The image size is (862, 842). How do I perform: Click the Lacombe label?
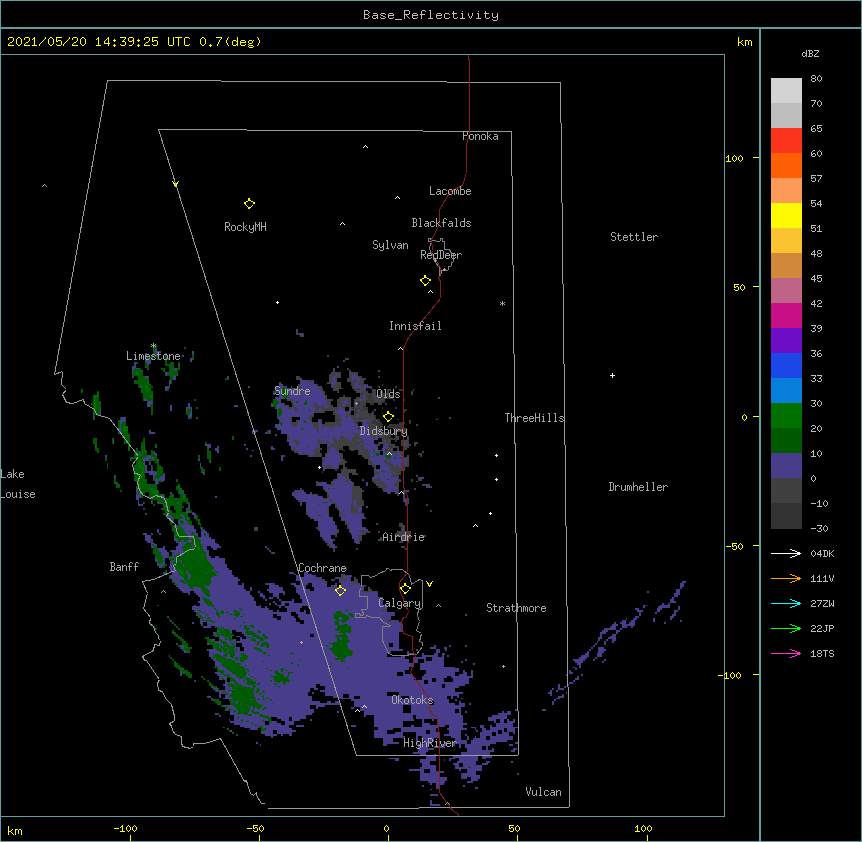click(450, 191)
